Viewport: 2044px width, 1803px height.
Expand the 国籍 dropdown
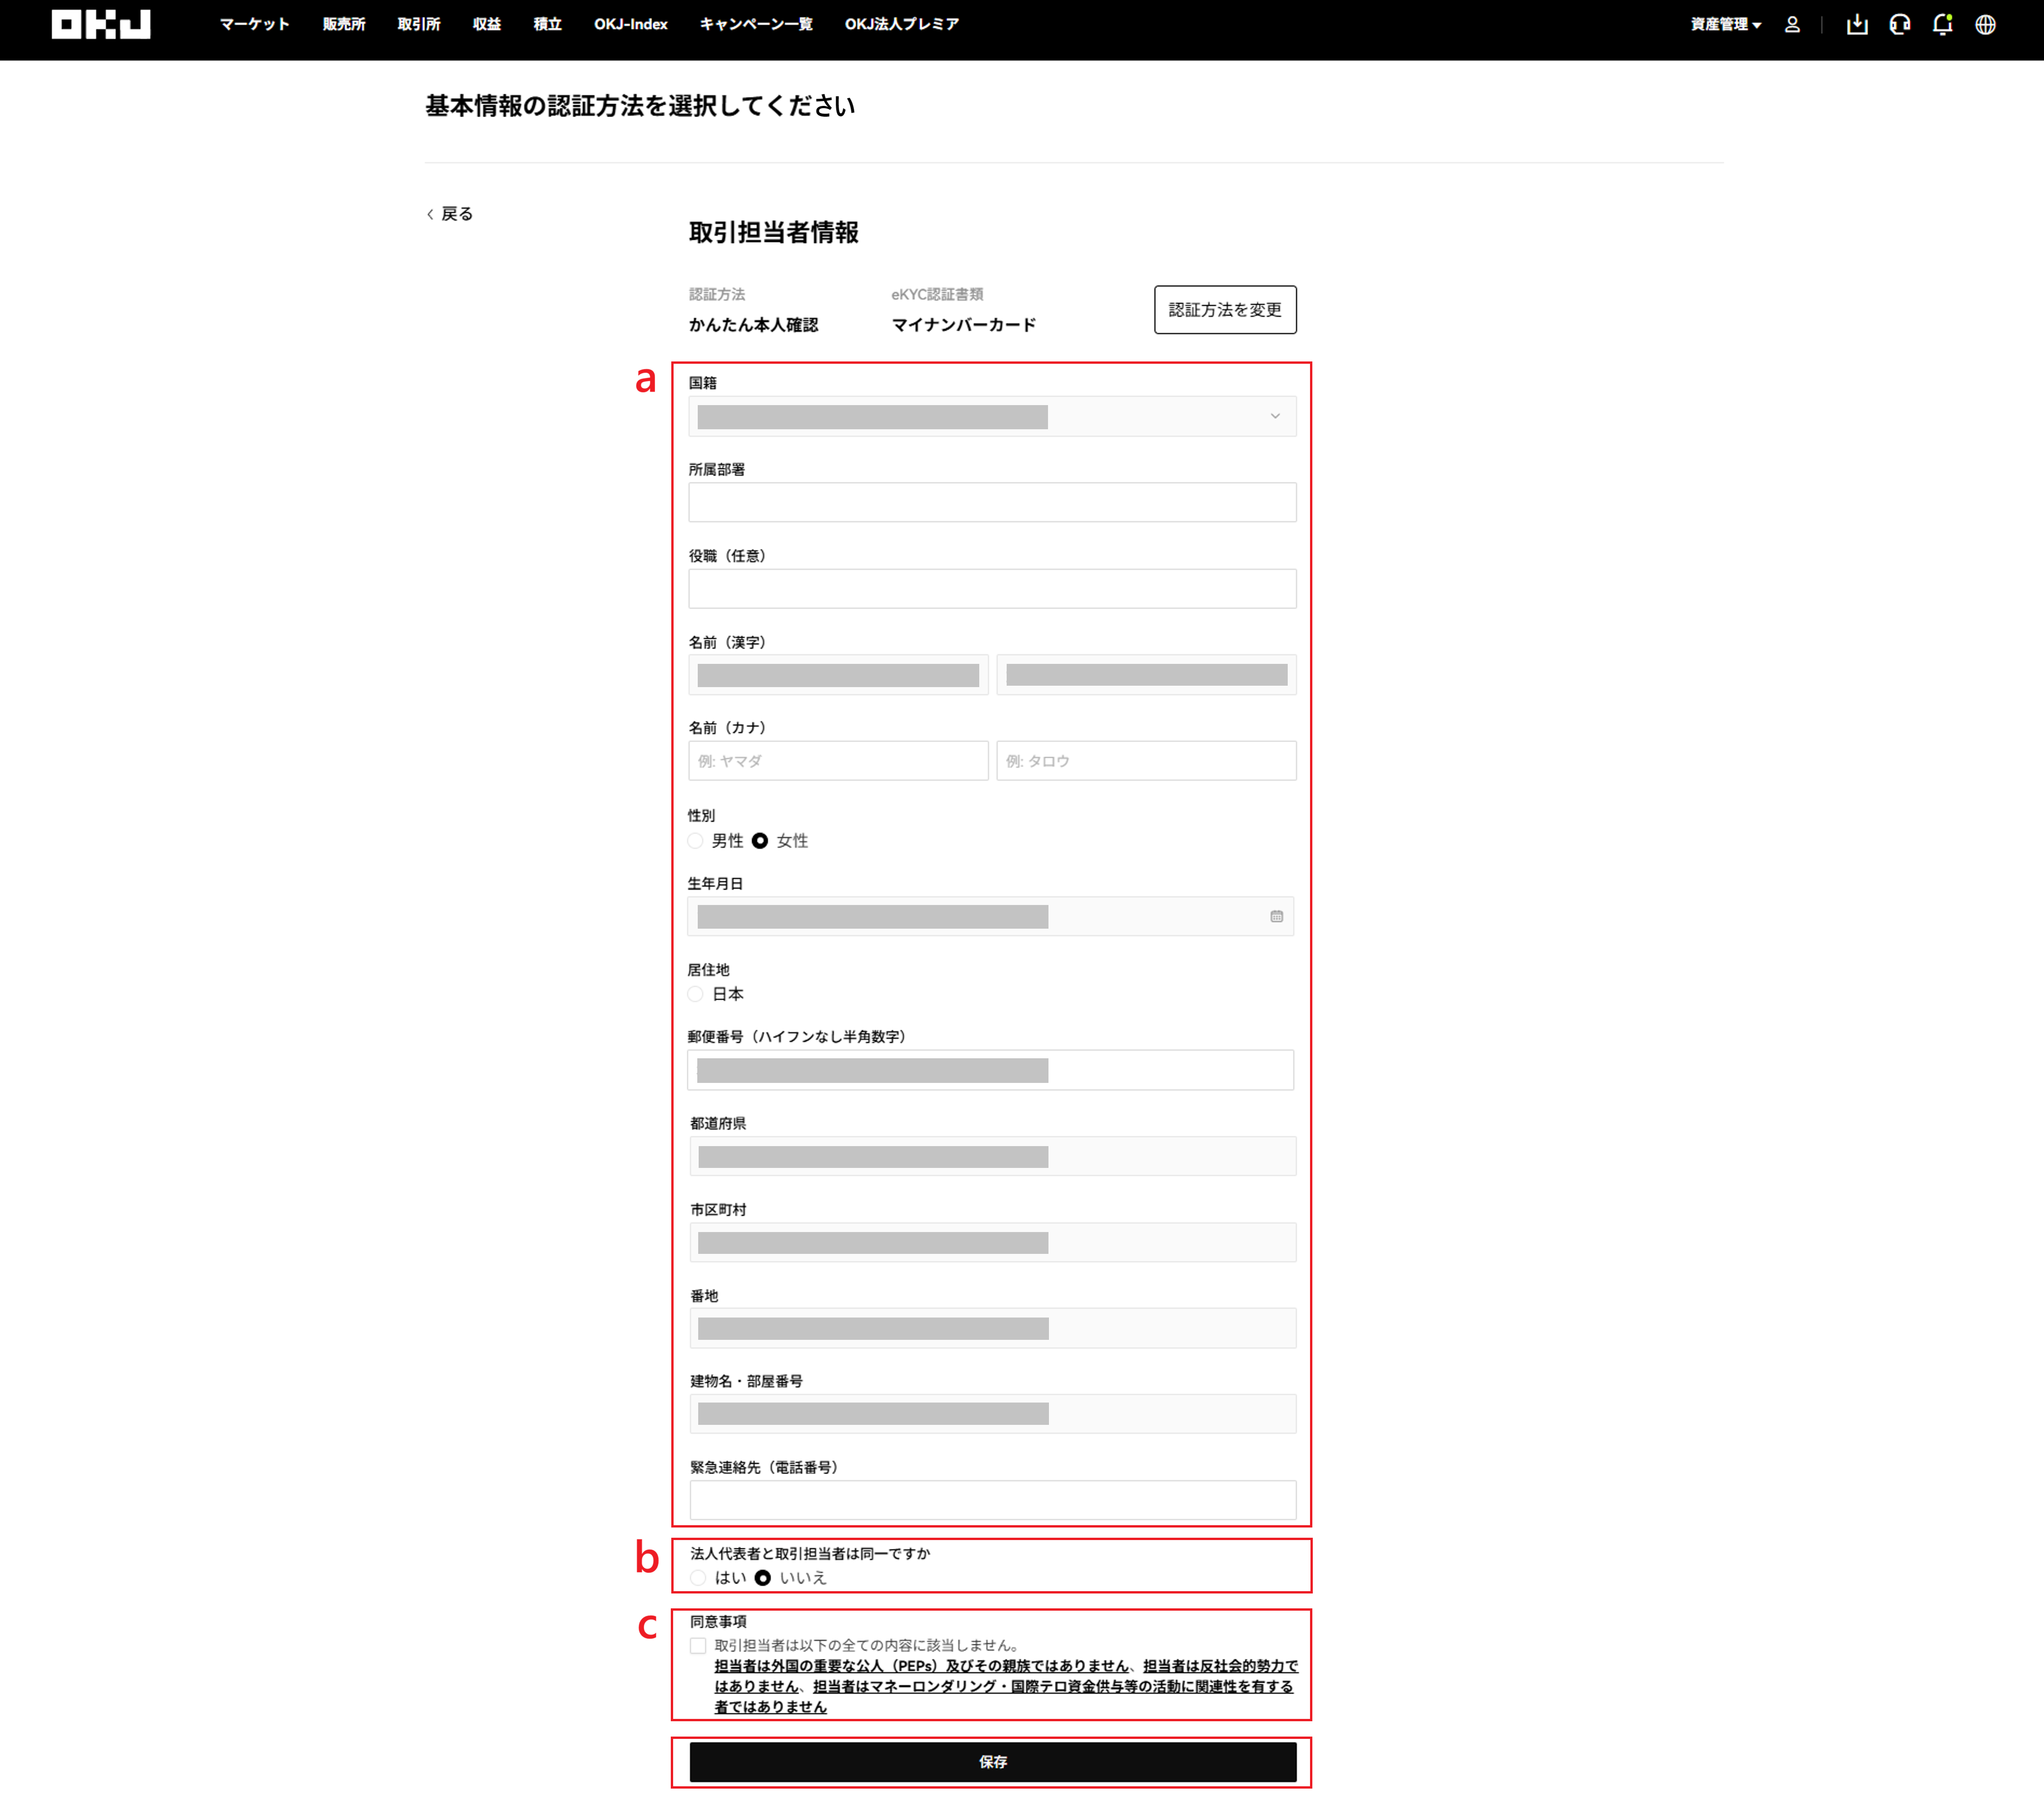pos(992,416)
